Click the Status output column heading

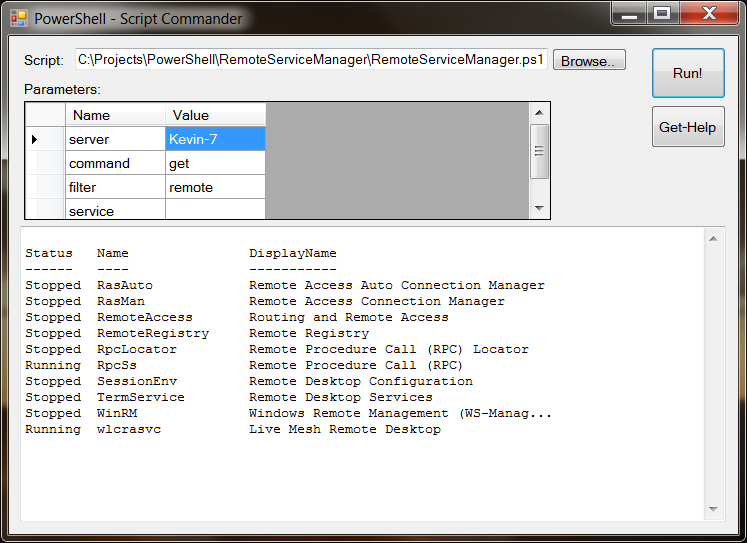tap(49, 253)
